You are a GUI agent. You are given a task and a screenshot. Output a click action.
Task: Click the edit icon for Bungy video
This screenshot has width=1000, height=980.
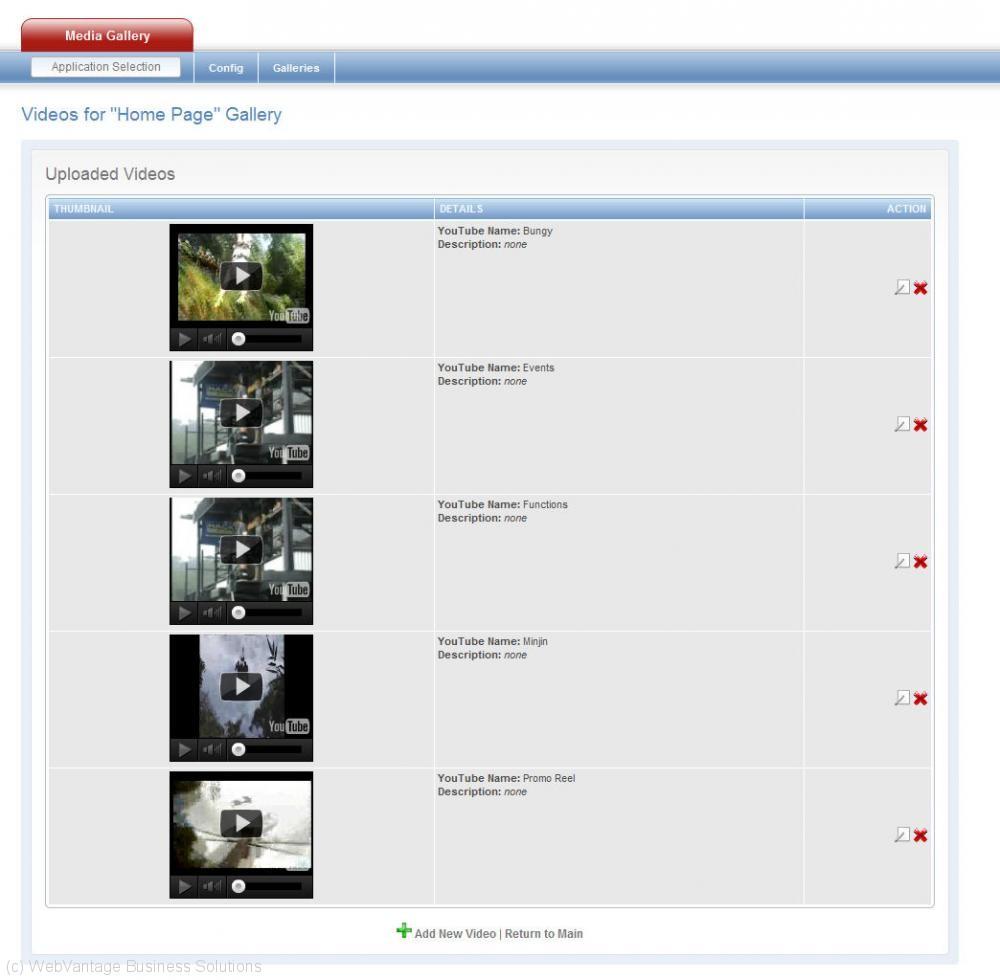[x=901, y=288]
